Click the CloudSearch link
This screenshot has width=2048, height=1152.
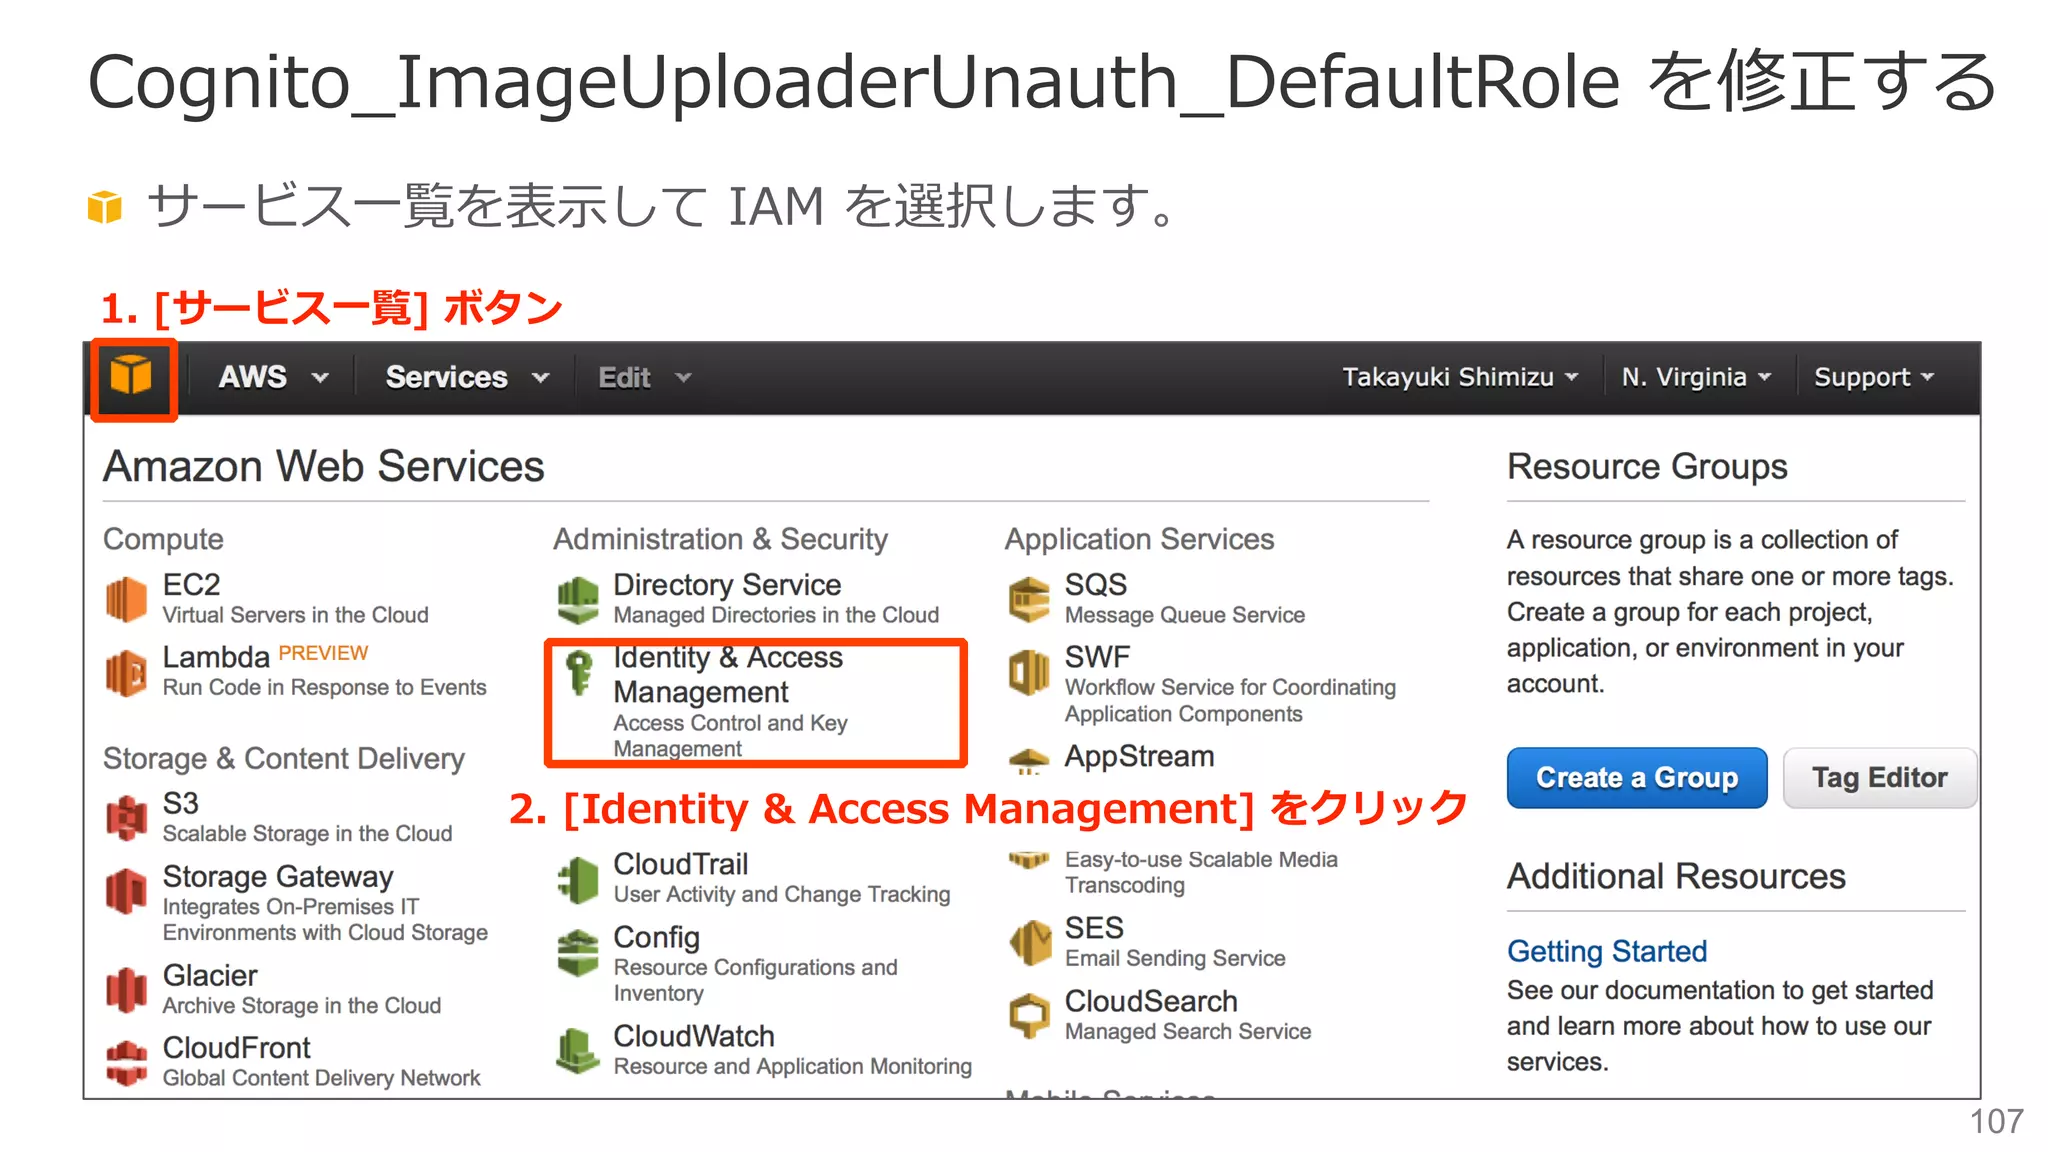pos(1151,1001)
